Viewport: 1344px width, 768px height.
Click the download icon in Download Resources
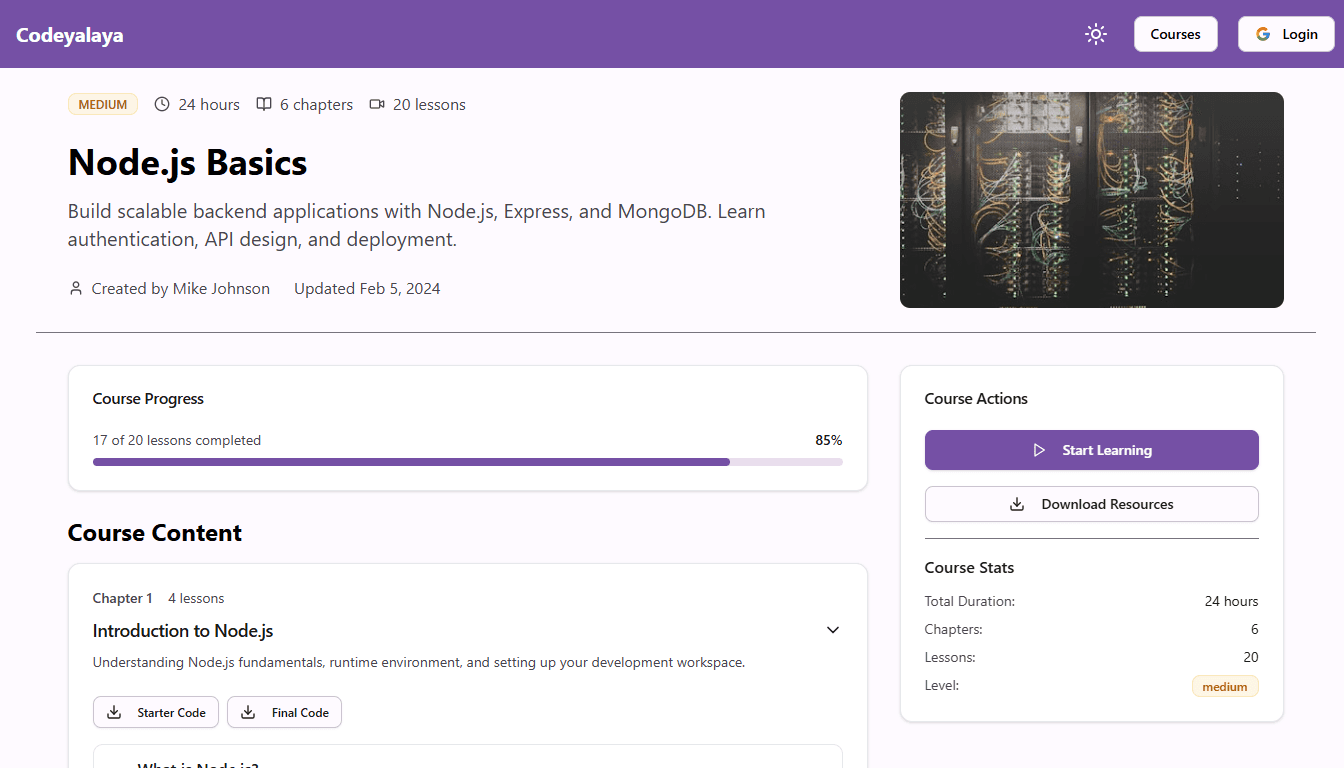[1017, 504]
